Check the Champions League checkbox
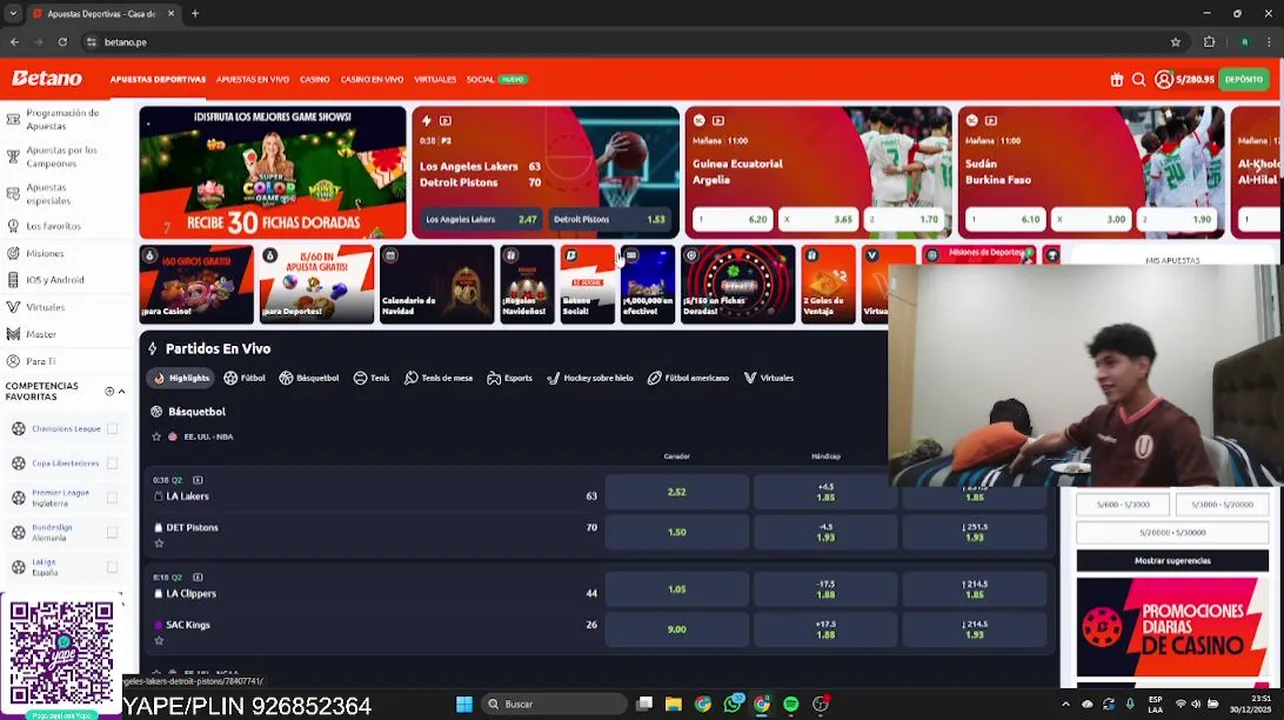 tap(112, 429)
